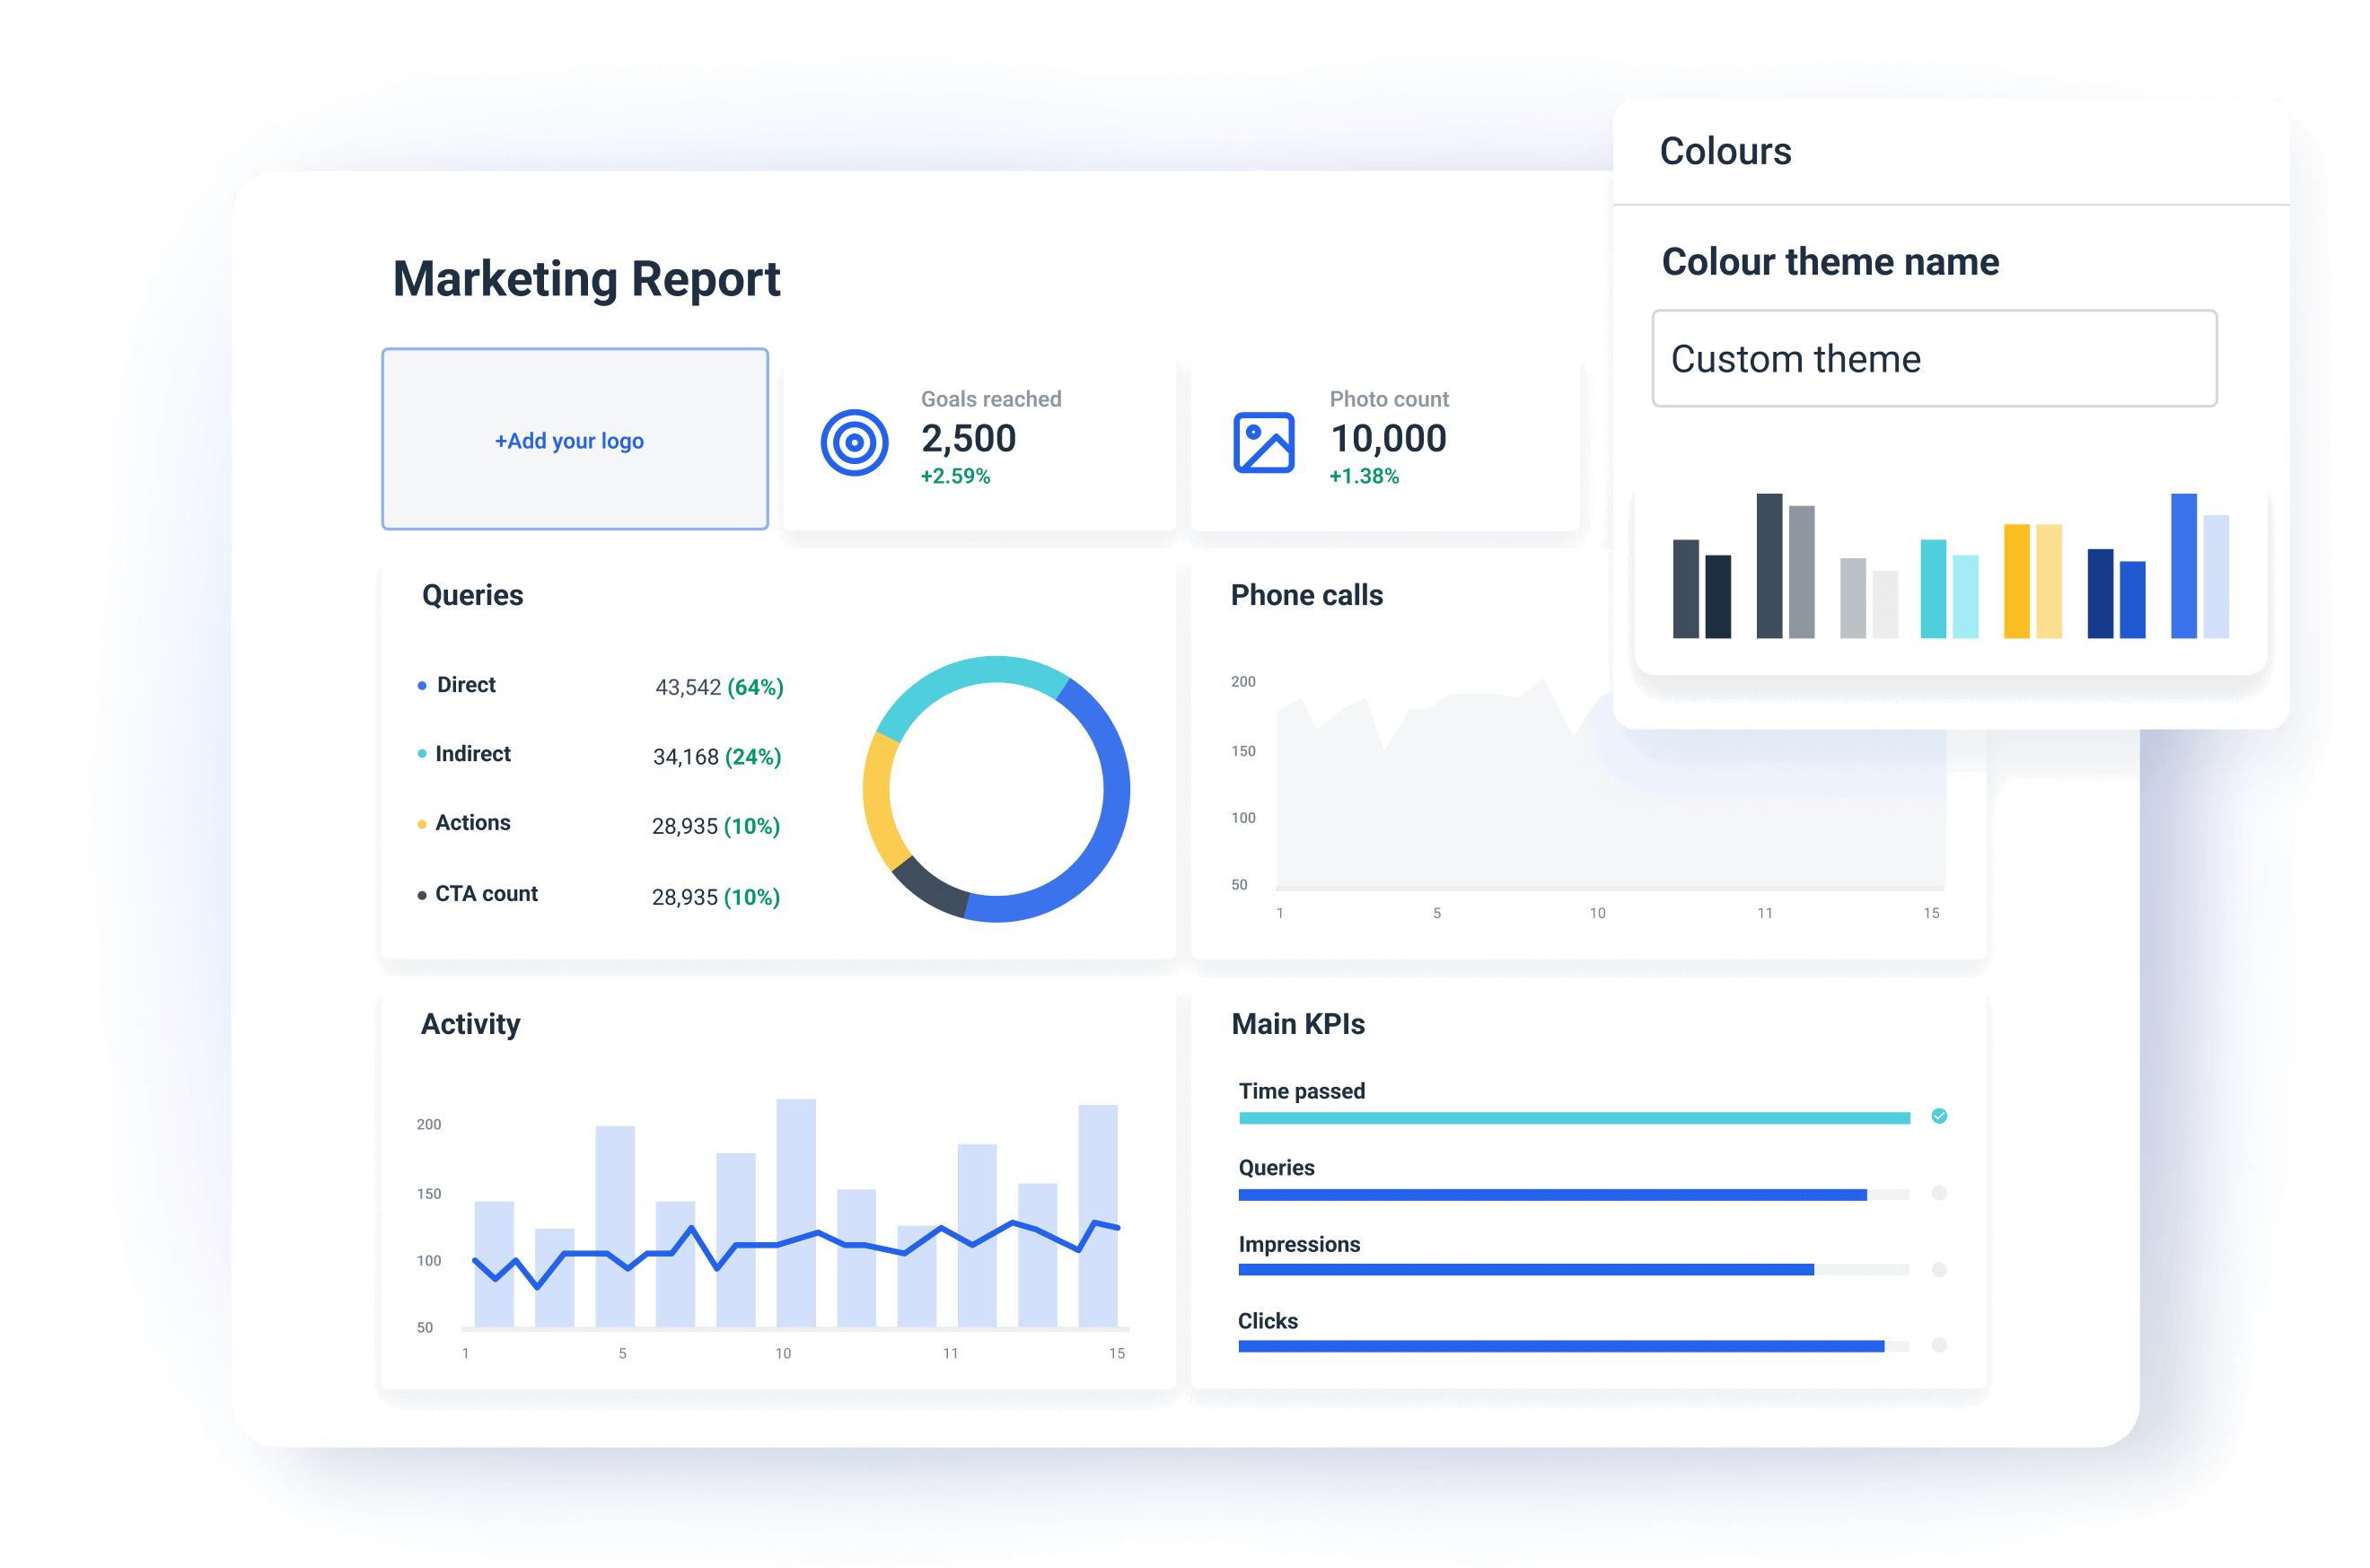This screenshot has width=2370, height=1568.
Task: Select the light grey bar pair swatch
Action: 1868,597
